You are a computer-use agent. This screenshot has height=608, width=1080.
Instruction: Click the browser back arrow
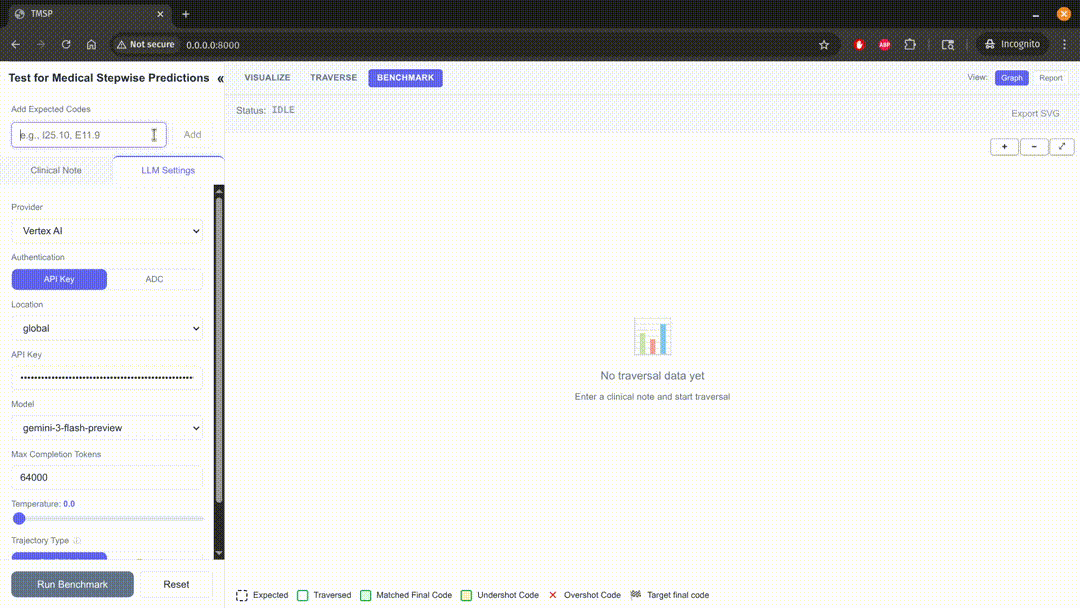point(16,45)
